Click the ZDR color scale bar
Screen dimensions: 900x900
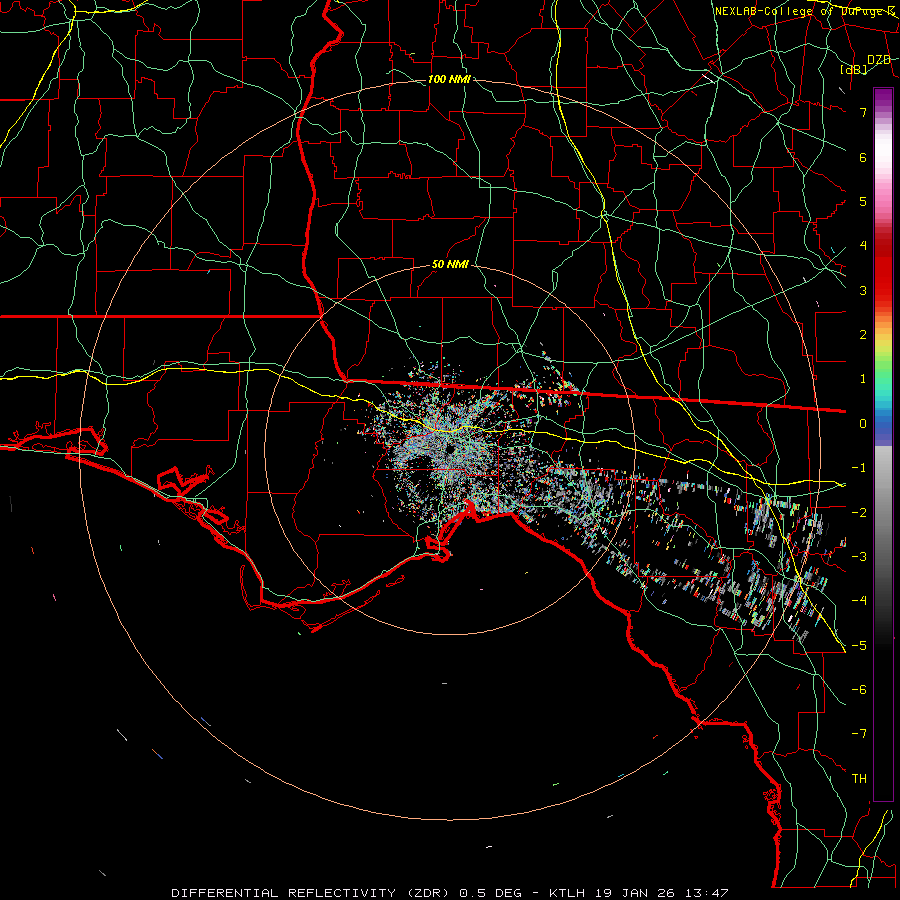pyautogui.click(x=883, y=444)
